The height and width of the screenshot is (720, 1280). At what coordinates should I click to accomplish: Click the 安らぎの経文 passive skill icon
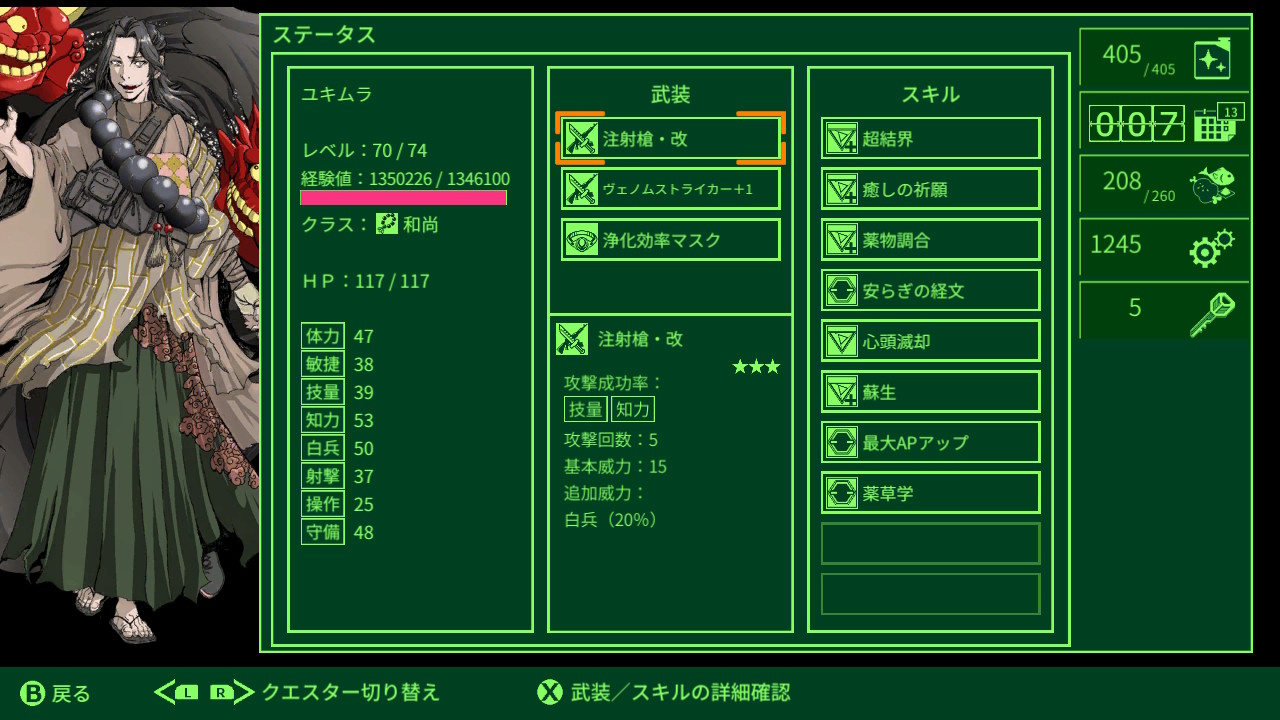[841, 291]
